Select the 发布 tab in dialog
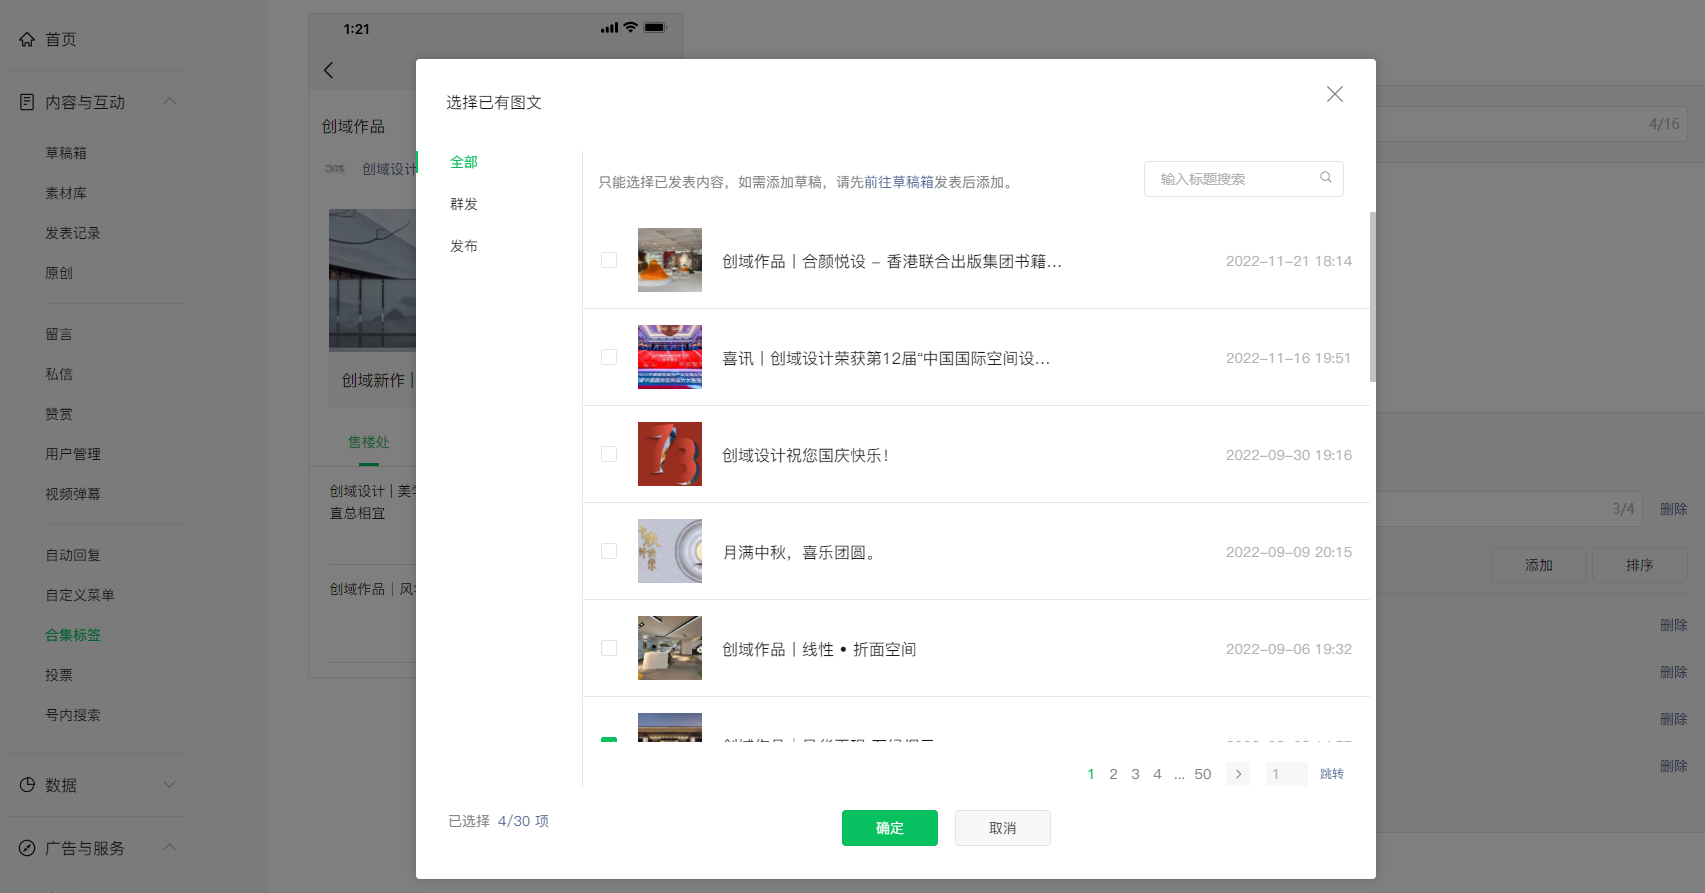The width and height of the screenshot is (1705, 893). (464, 246)
